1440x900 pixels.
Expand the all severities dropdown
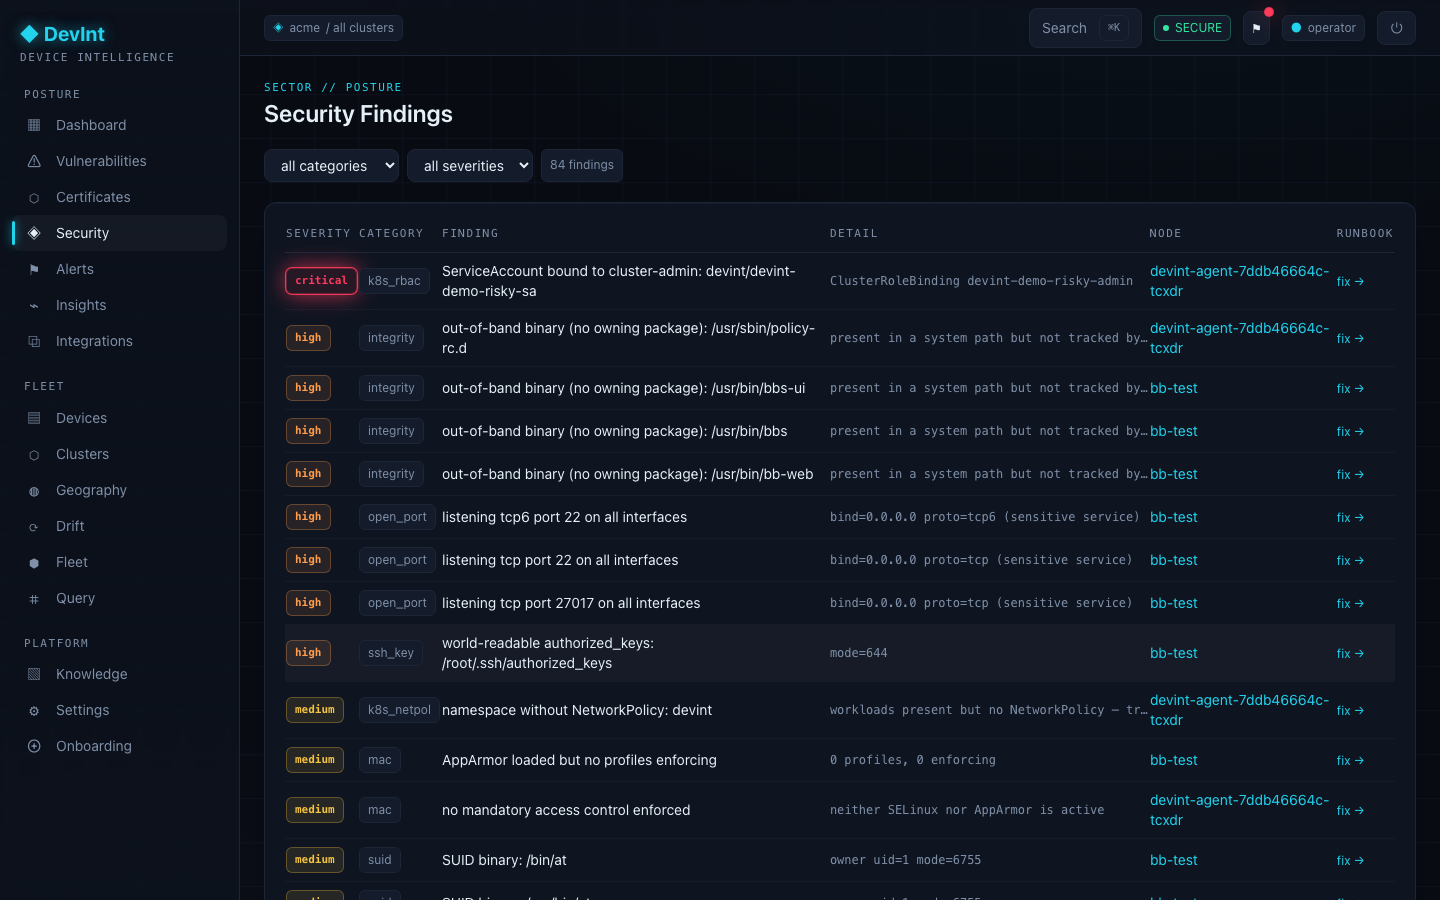470,166
